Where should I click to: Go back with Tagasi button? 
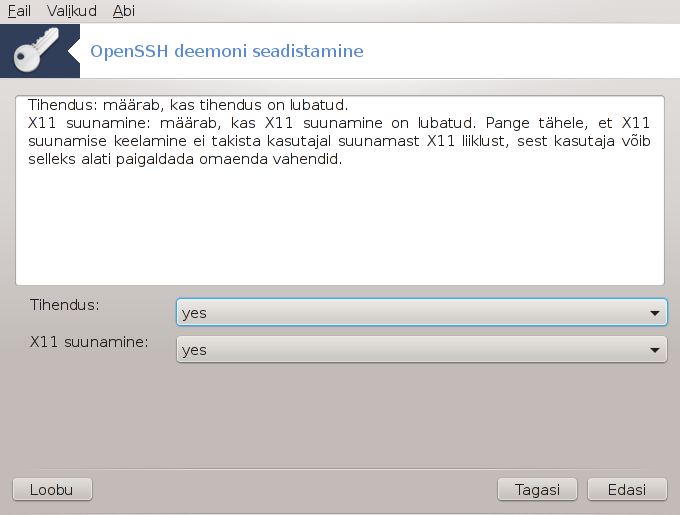click(x=537, y=490)
